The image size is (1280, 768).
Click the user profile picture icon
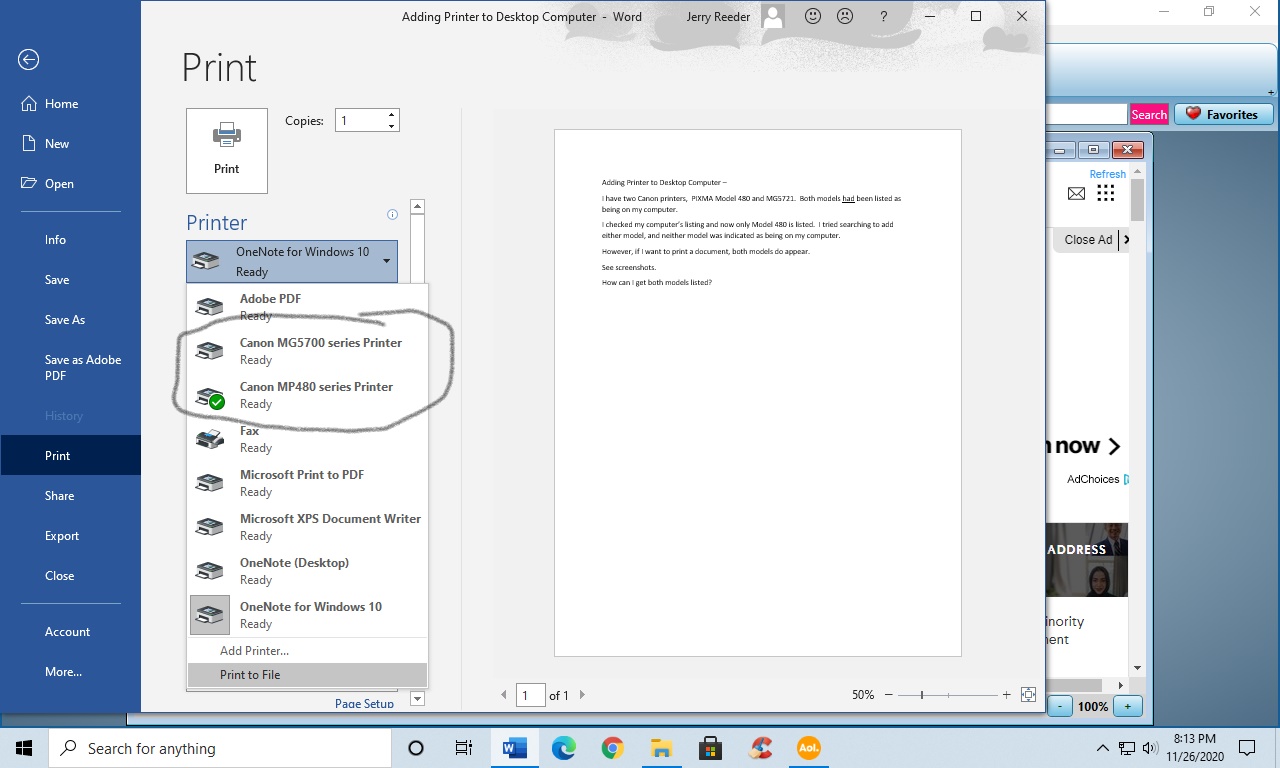(x=773, y=16)
